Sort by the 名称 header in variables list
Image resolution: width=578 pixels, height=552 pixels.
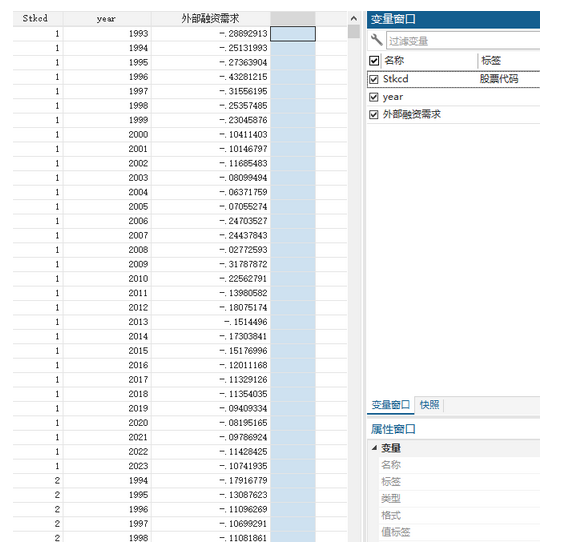click(394, 60)
